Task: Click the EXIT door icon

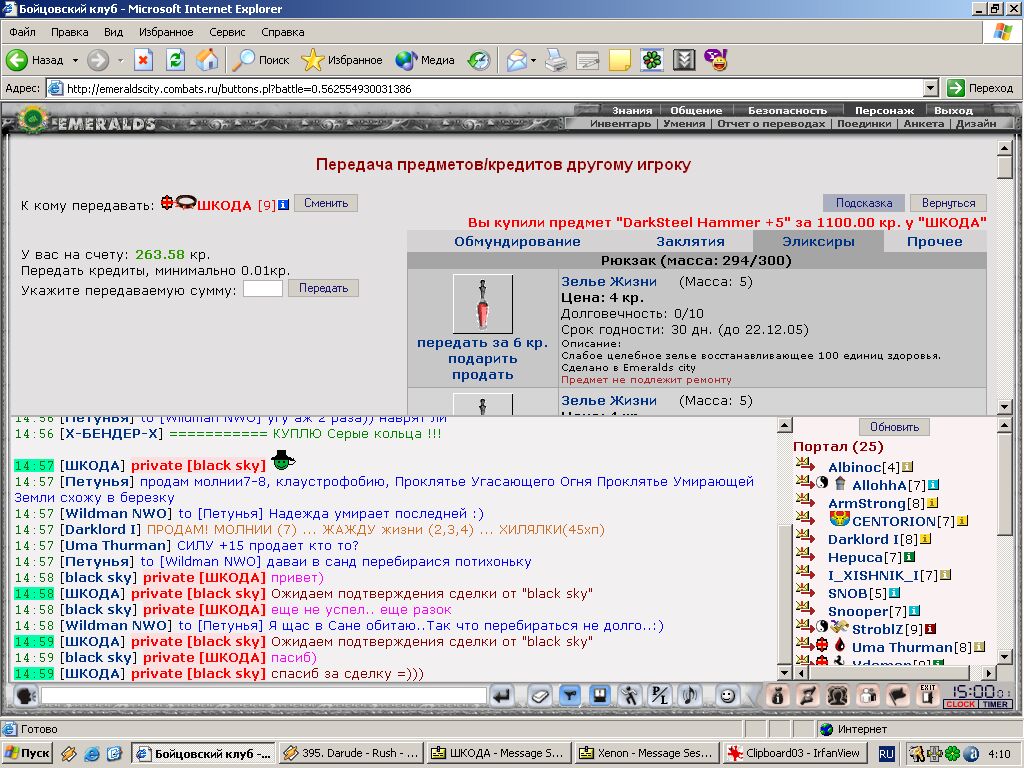Action: (927, 695)
